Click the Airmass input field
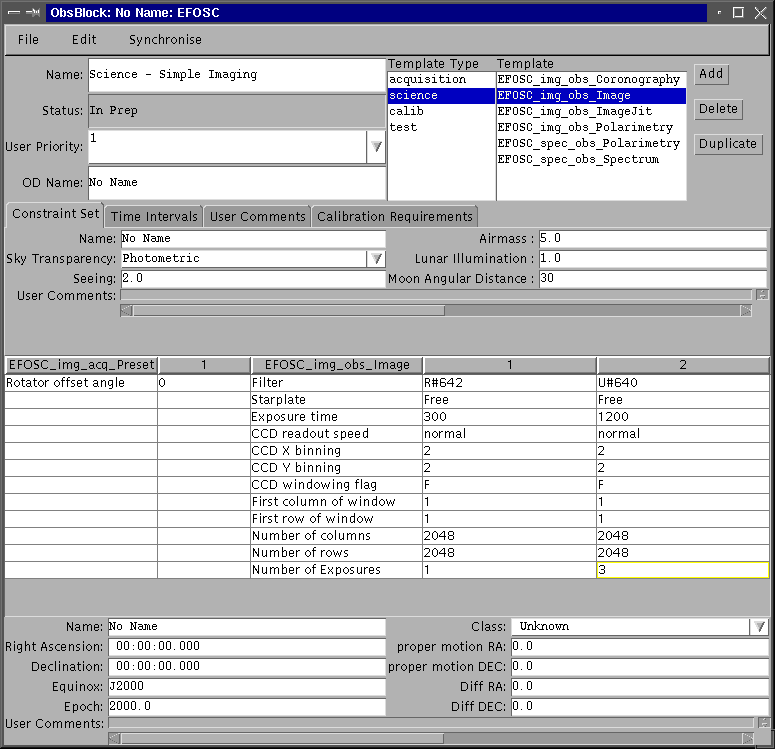775x749 pixels. pos(652,239)
